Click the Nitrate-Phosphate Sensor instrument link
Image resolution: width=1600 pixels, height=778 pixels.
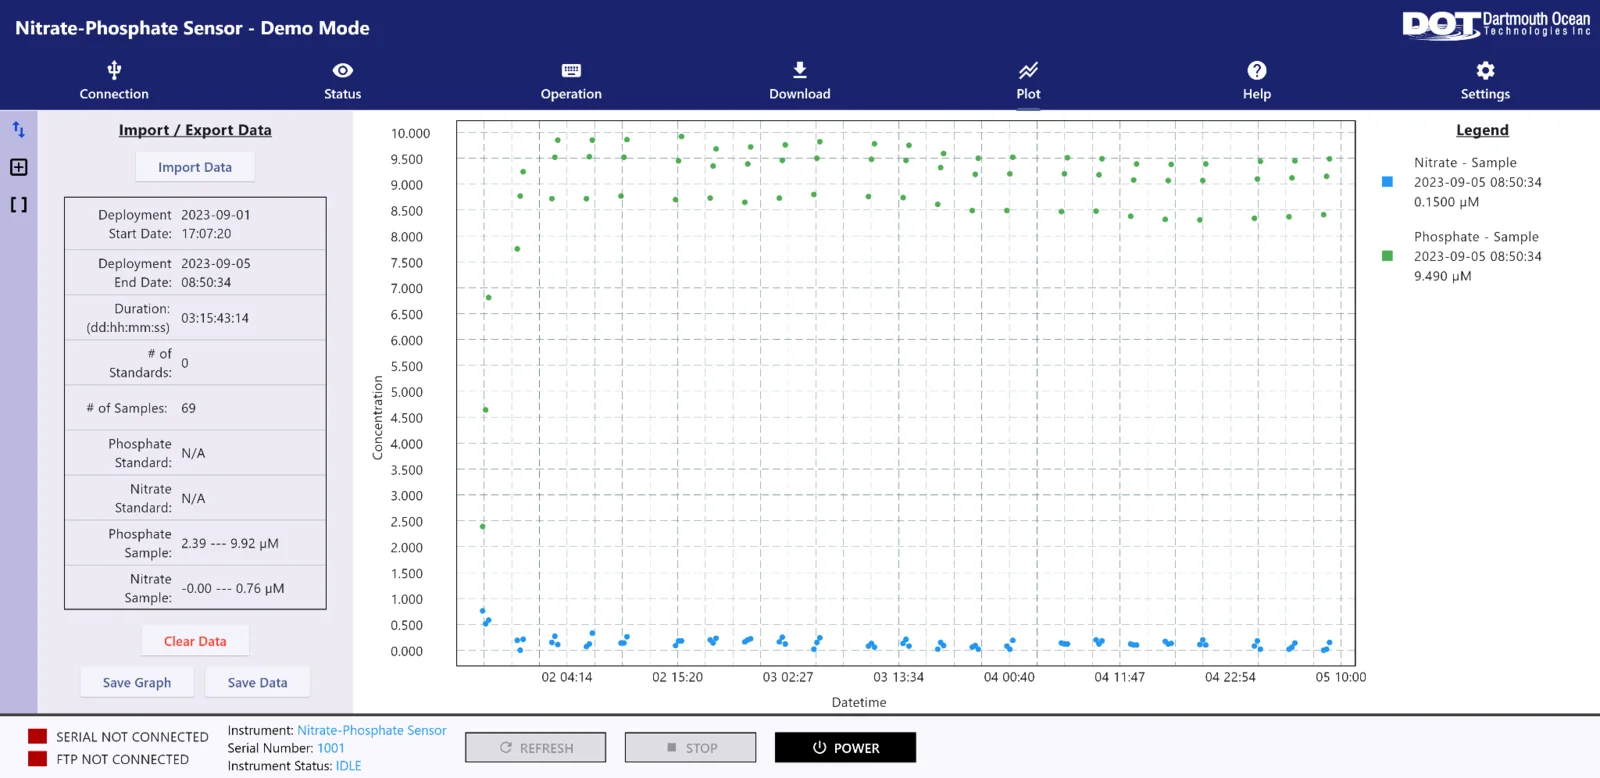[372, 731]
